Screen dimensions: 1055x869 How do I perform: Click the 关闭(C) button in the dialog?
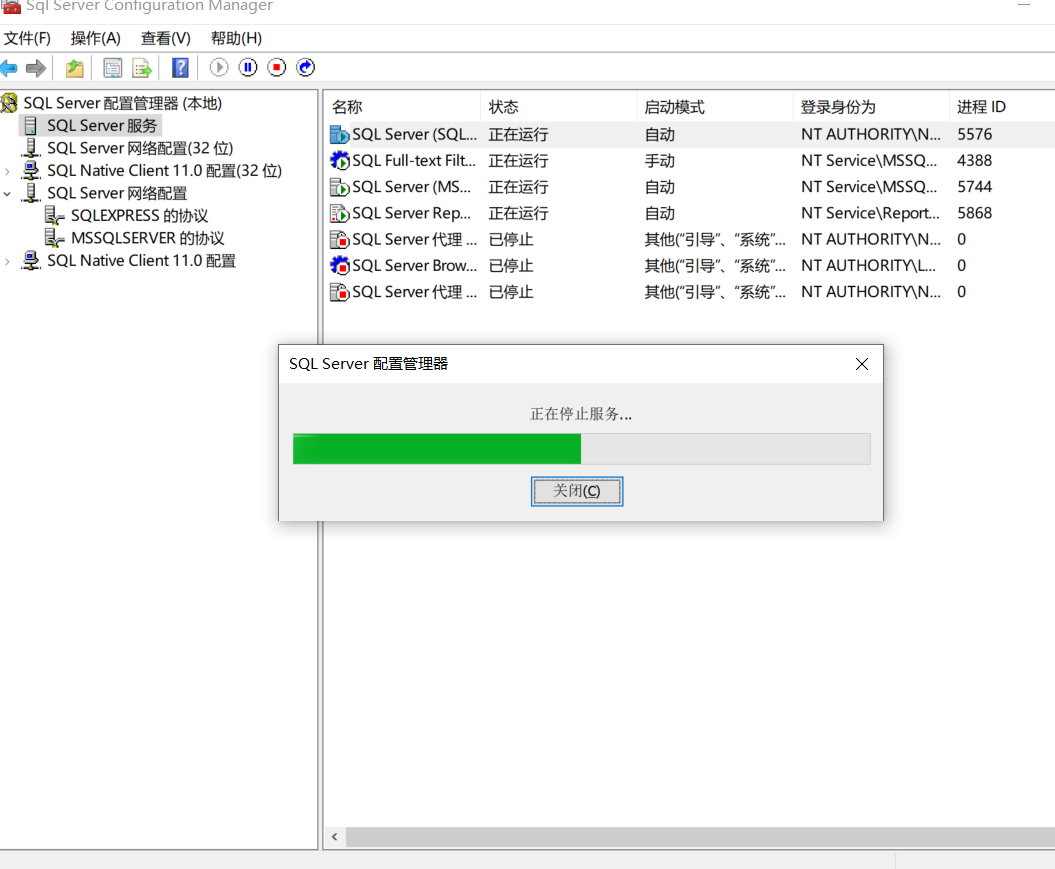coord(577,491)
